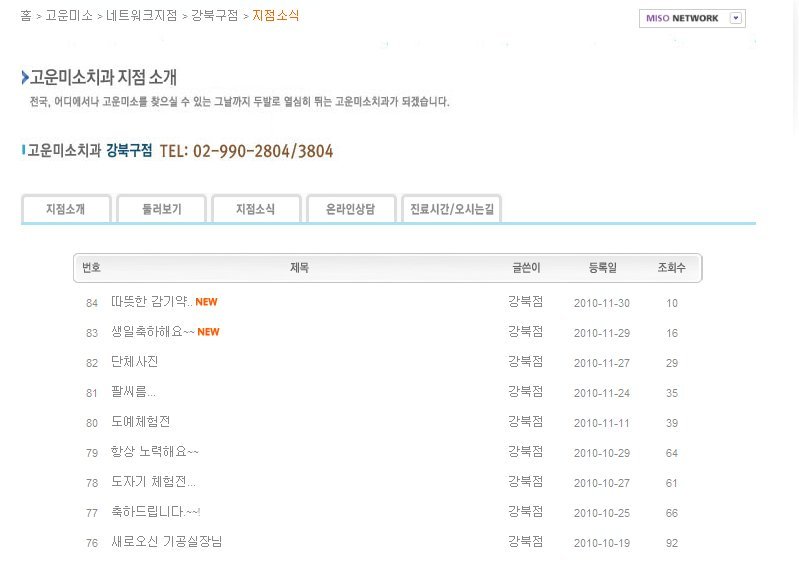The width and height of the screenshot is (799, 564).
Task: Switch to the 둘러보기 tab
Action: pos(162,209)
